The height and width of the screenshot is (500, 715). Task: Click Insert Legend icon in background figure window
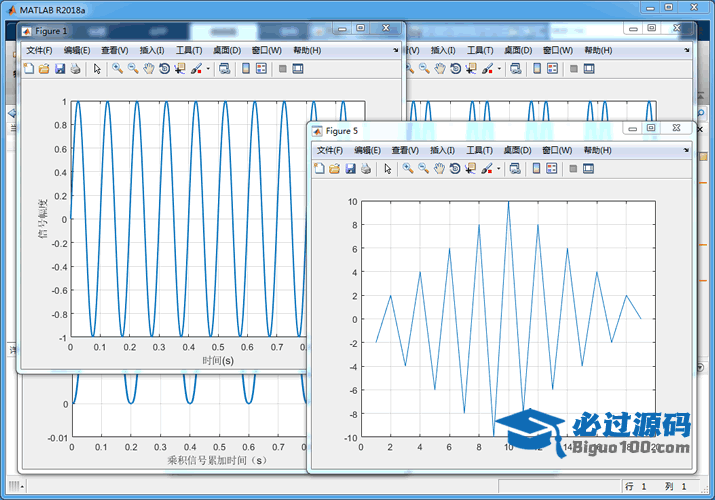[552, 69]
